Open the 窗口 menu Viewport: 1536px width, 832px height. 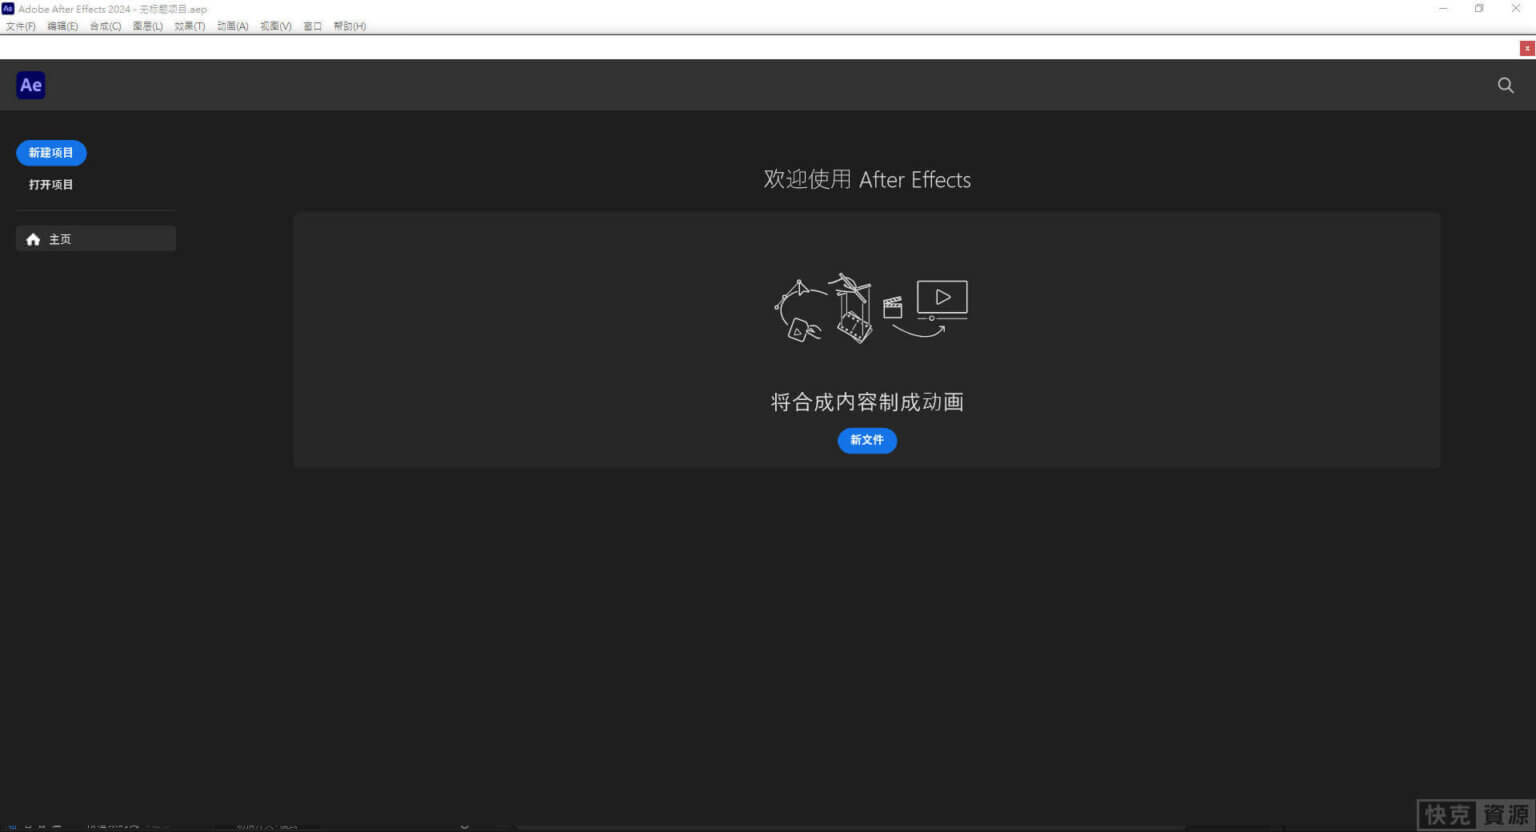click(313, 26)
